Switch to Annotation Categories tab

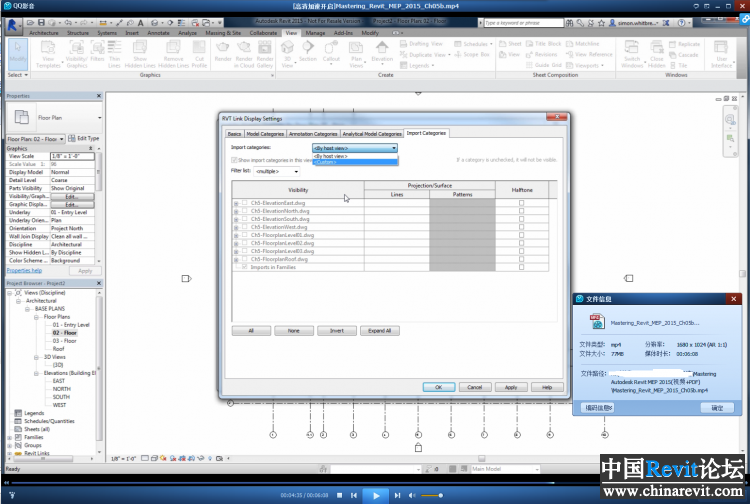[313, 134]
